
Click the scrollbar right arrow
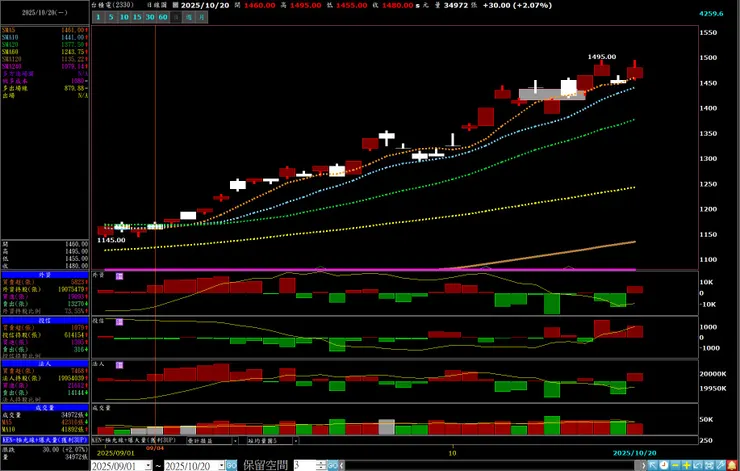click(643, 465)
